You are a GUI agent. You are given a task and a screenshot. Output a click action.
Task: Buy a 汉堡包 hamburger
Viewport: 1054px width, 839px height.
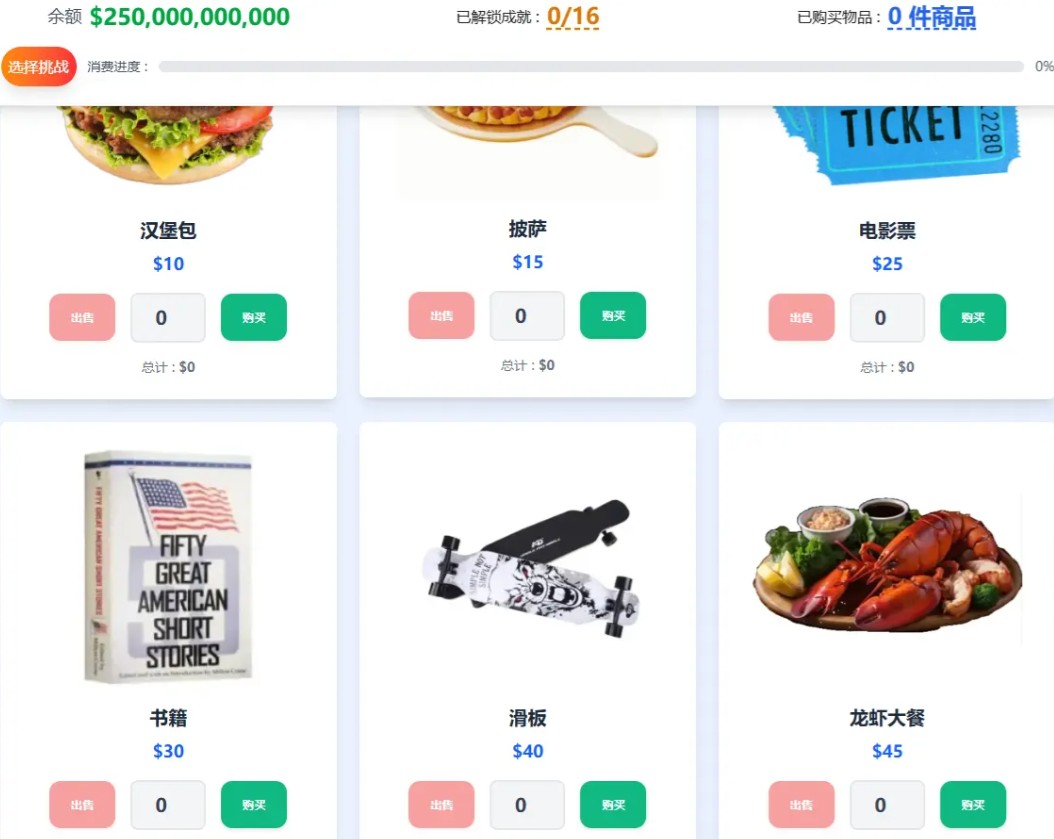pyautogui.click(x=253, y=317)
